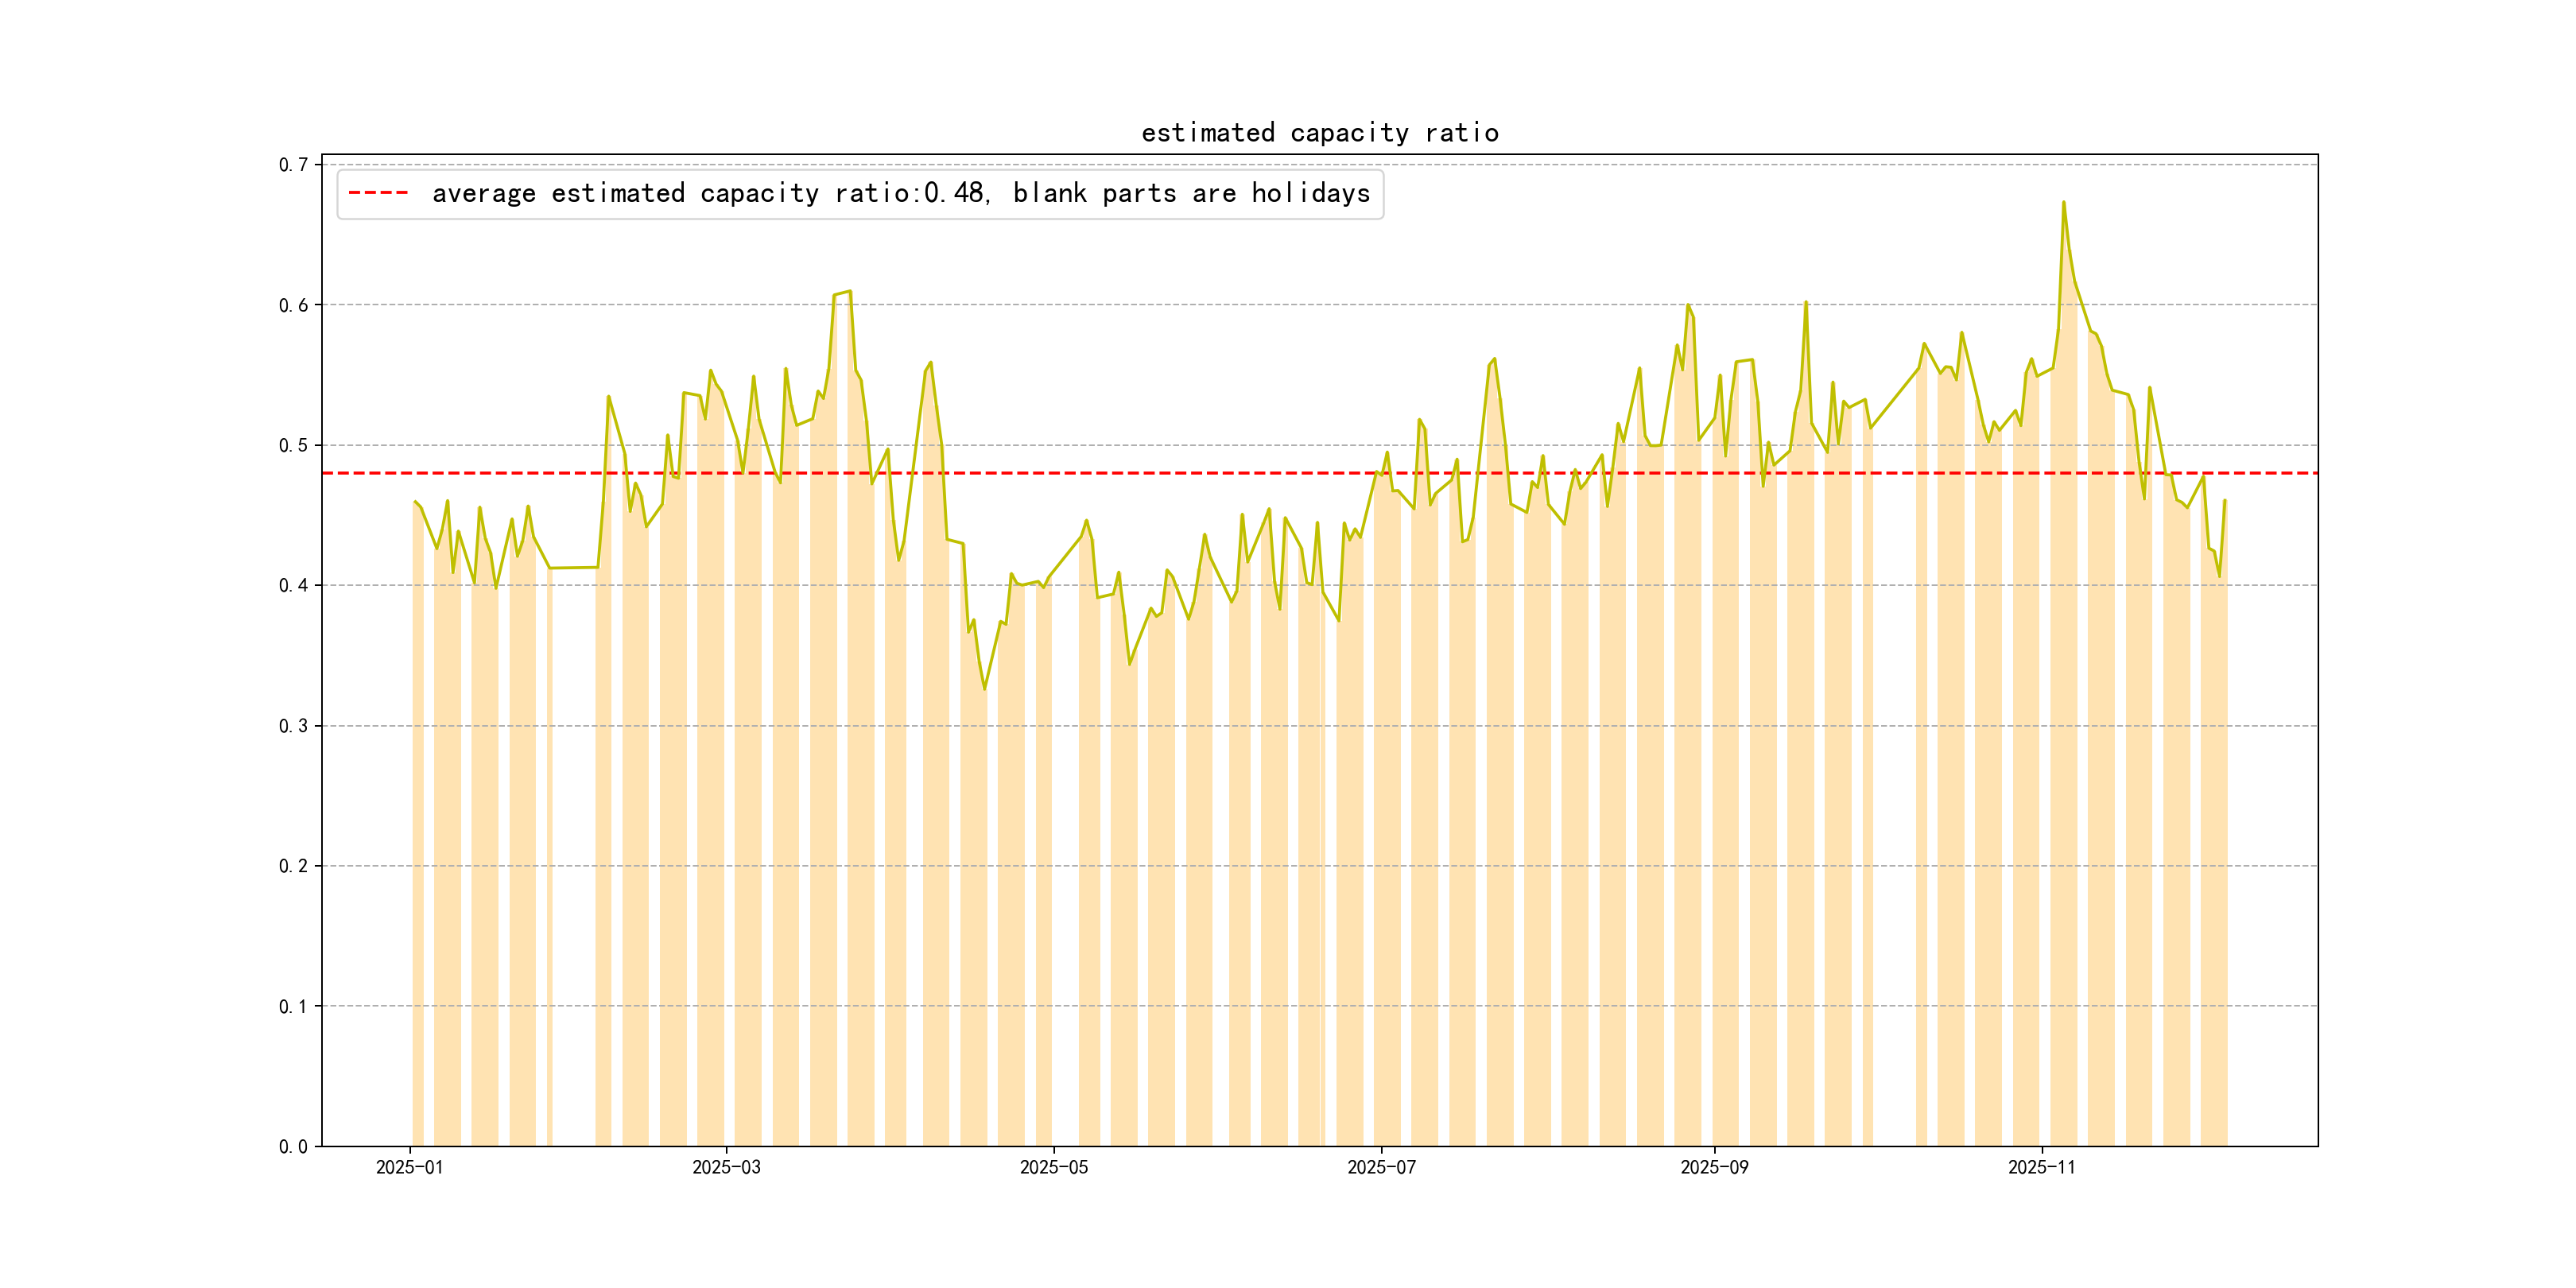Click the lowest dip of the line in April

coord(984,688)
